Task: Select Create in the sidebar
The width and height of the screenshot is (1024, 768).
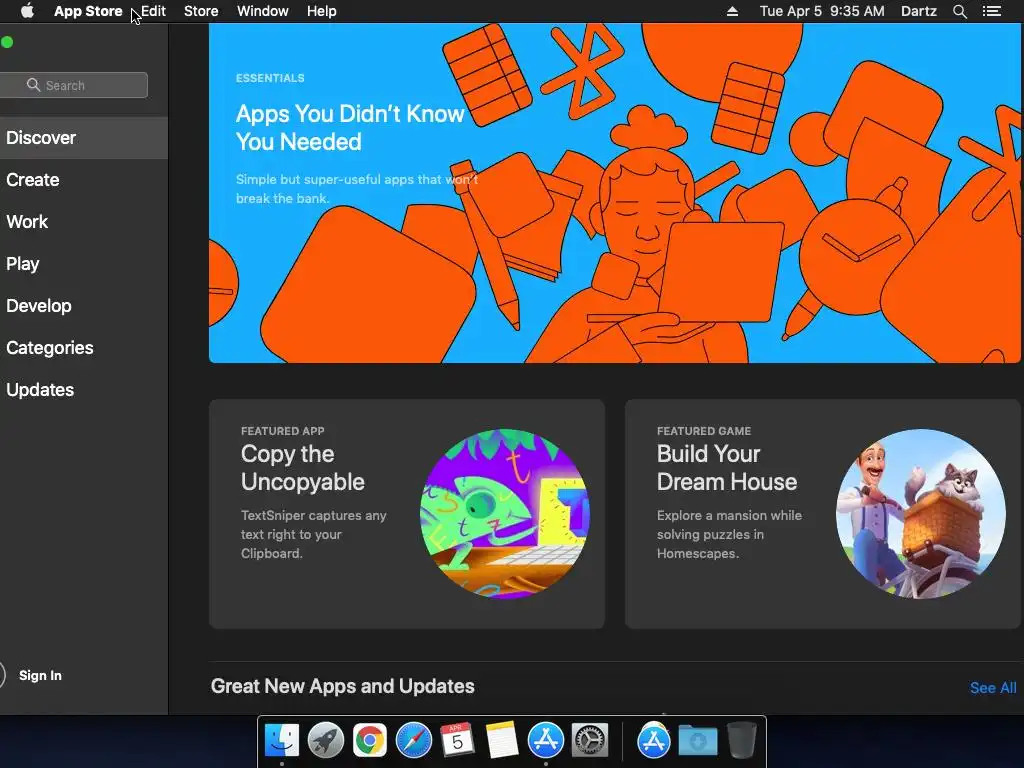Action: (x=84, y=180)
